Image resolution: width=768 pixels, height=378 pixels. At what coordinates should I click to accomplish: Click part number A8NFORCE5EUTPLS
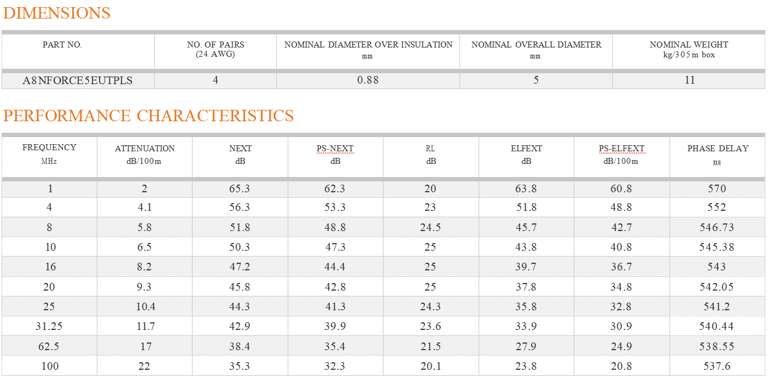[x=77, y=81]
